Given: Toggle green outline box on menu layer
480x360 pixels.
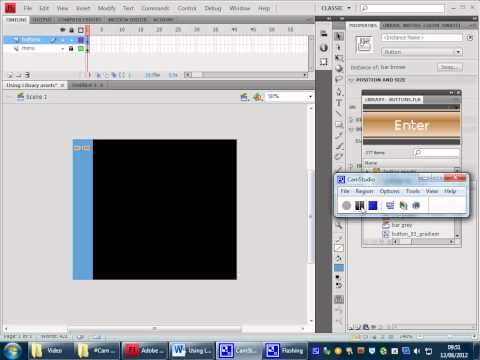Looking at the screenshot, I should [80, 49].
